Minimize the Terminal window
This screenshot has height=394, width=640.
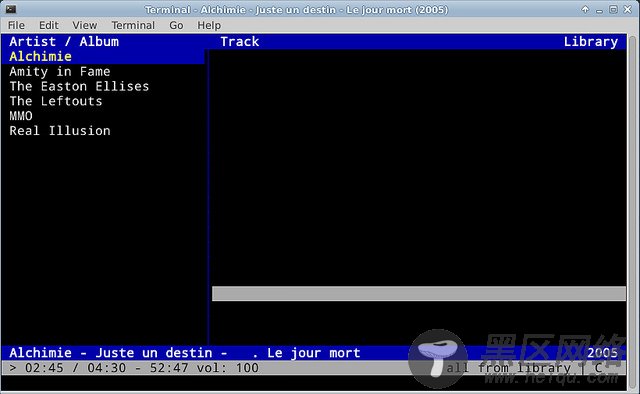(x=599, y=10)
